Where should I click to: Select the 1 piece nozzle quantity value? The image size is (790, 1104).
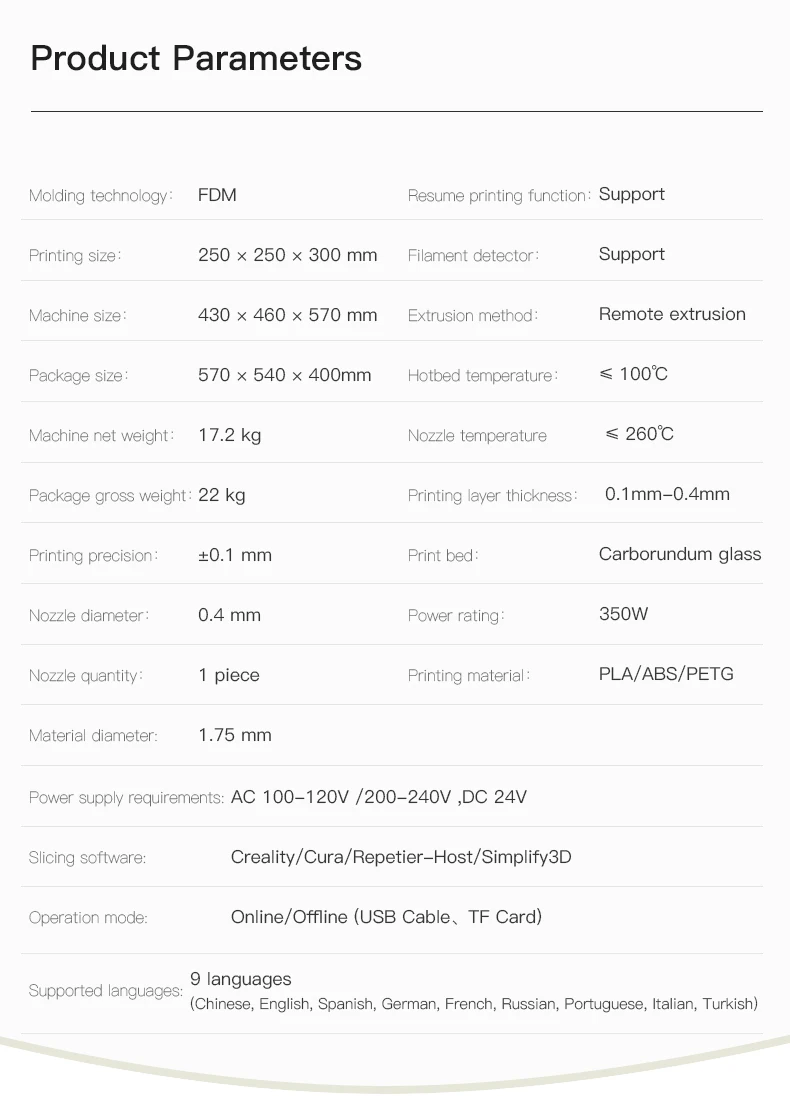(228, 675)
